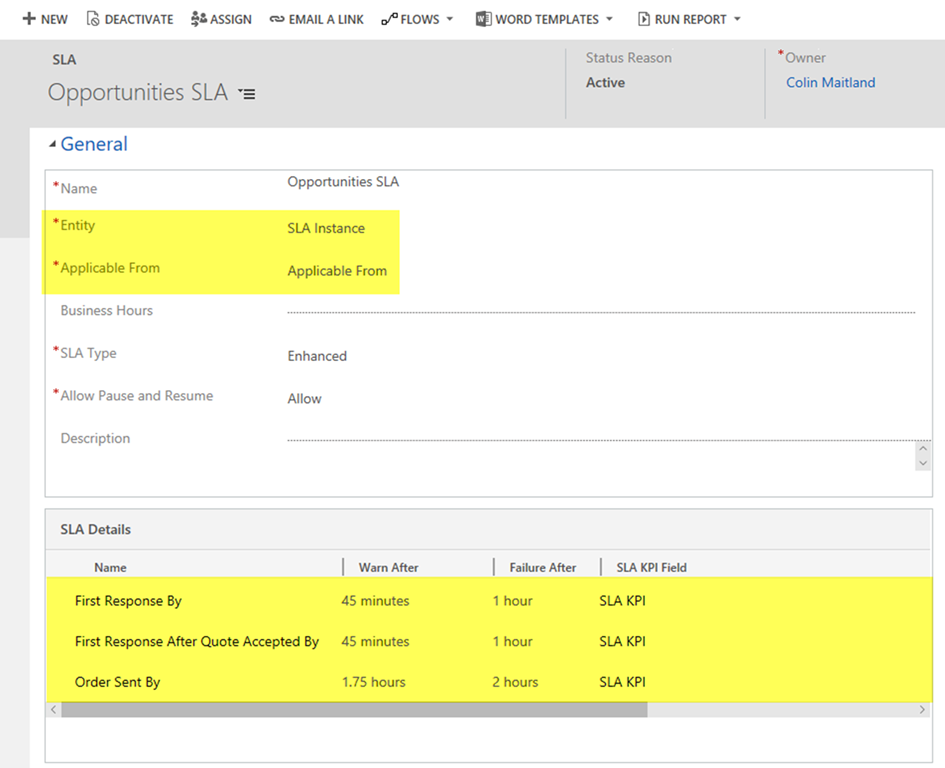Open owner Colin Maitland link

pyautogui.click(x=830, y=83)
